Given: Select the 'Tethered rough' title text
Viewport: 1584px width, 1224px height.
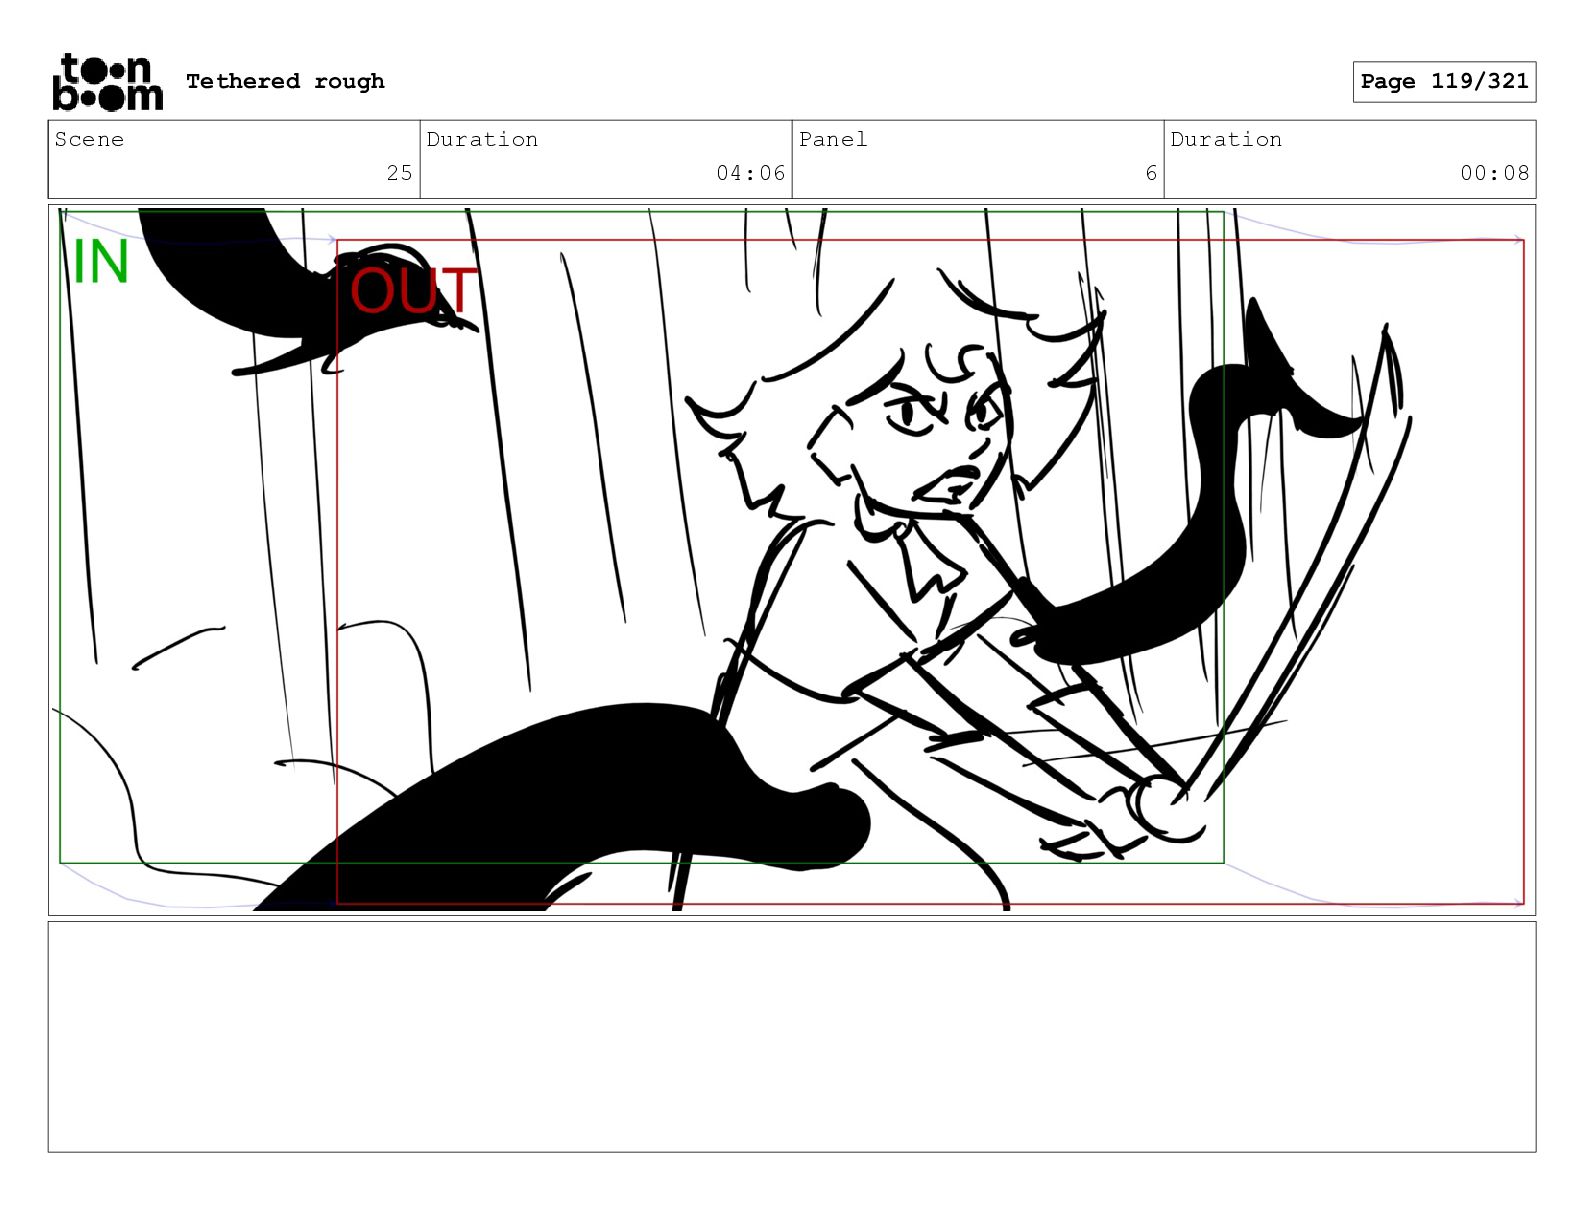Looking at the screenshot, I should [285, 81].
